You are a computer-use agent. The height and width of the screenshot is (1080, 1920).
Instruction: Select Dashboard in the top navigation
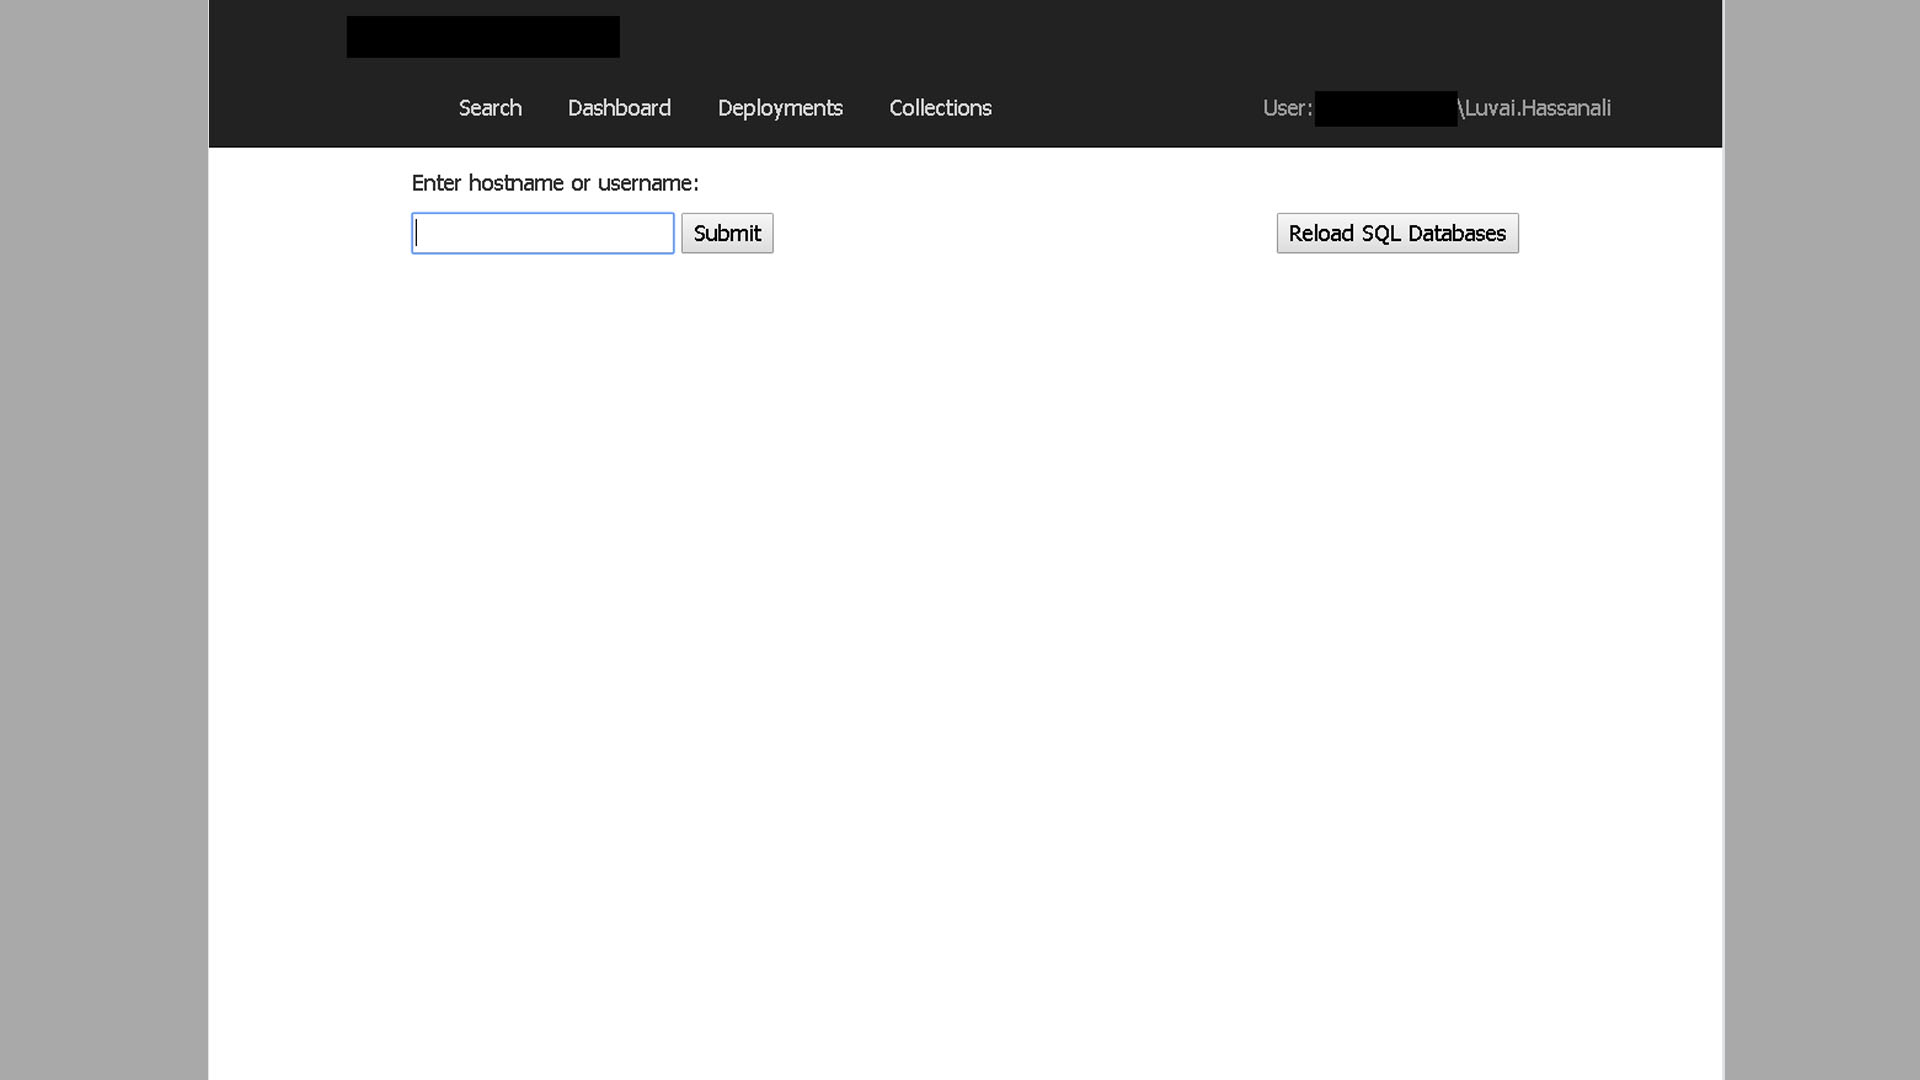[x=619, y=108]
